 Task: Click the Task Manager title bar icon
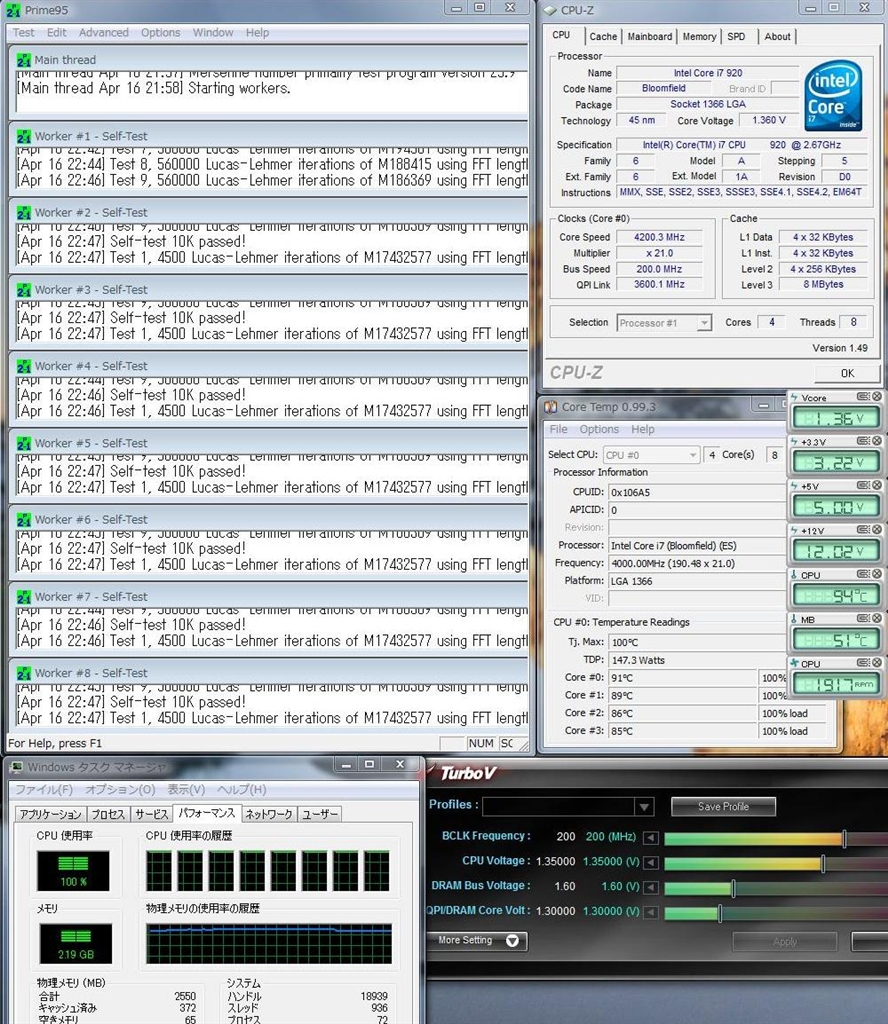[x=16, y=767]
